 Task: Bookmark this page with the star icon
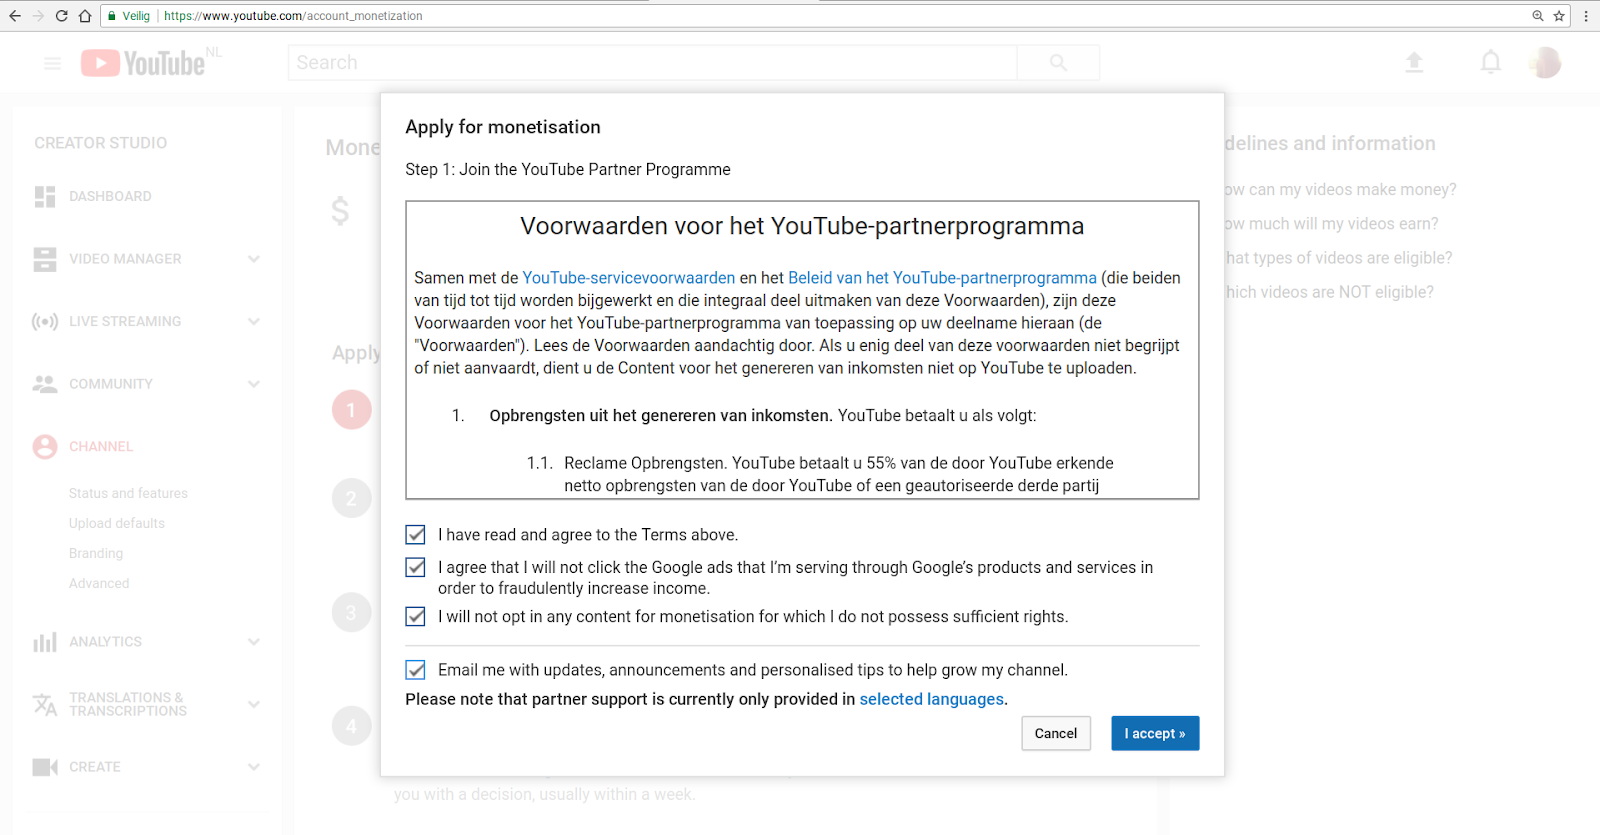point(1559,16)
